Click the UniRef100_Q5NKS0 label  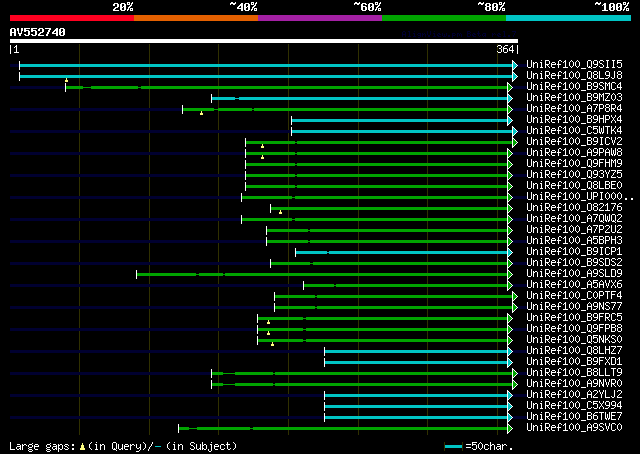click(574, 340)
